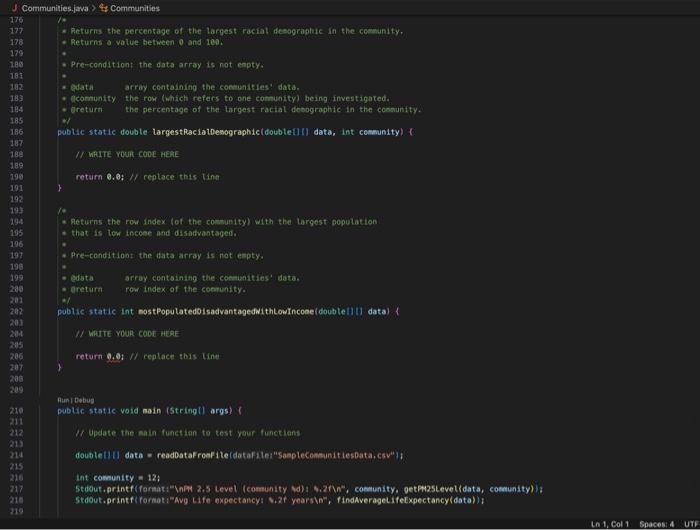Click '// WRITE YOUR CODE HERE' on line 188
The width and height of the screenshot is (700, 530).
[127, 154]
